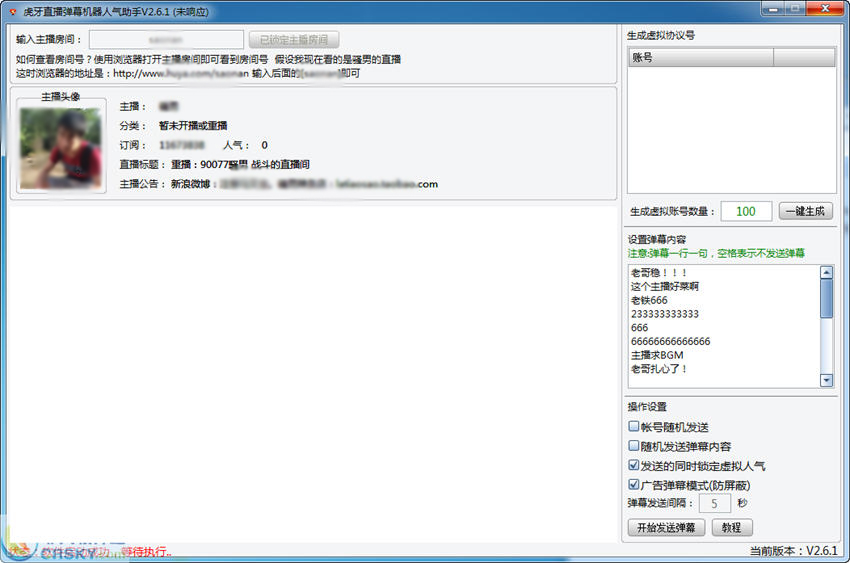Uncheck 发送的同时锁定虚拟人气 checkbox
Viewport: 850px width, 563px height.
(x=633, y=465)
